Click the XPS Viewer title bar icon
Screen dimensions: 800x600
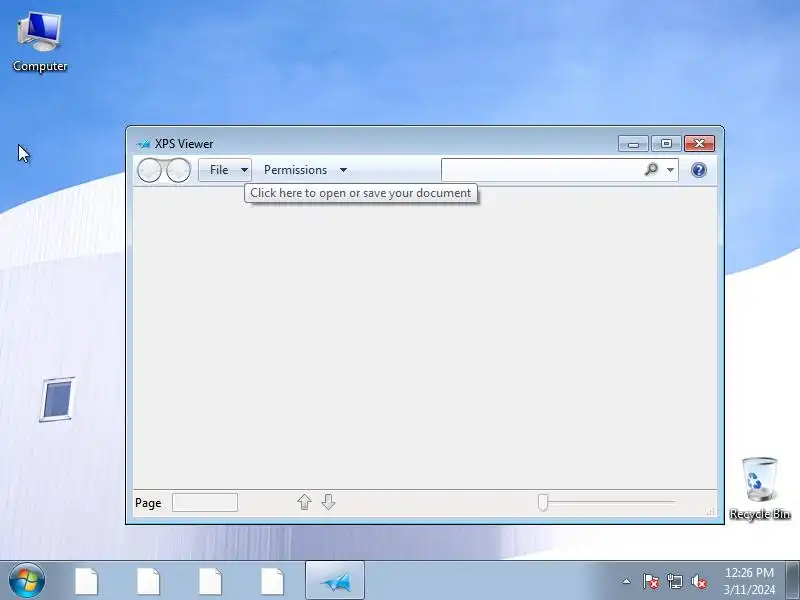[x=143, y=144]
